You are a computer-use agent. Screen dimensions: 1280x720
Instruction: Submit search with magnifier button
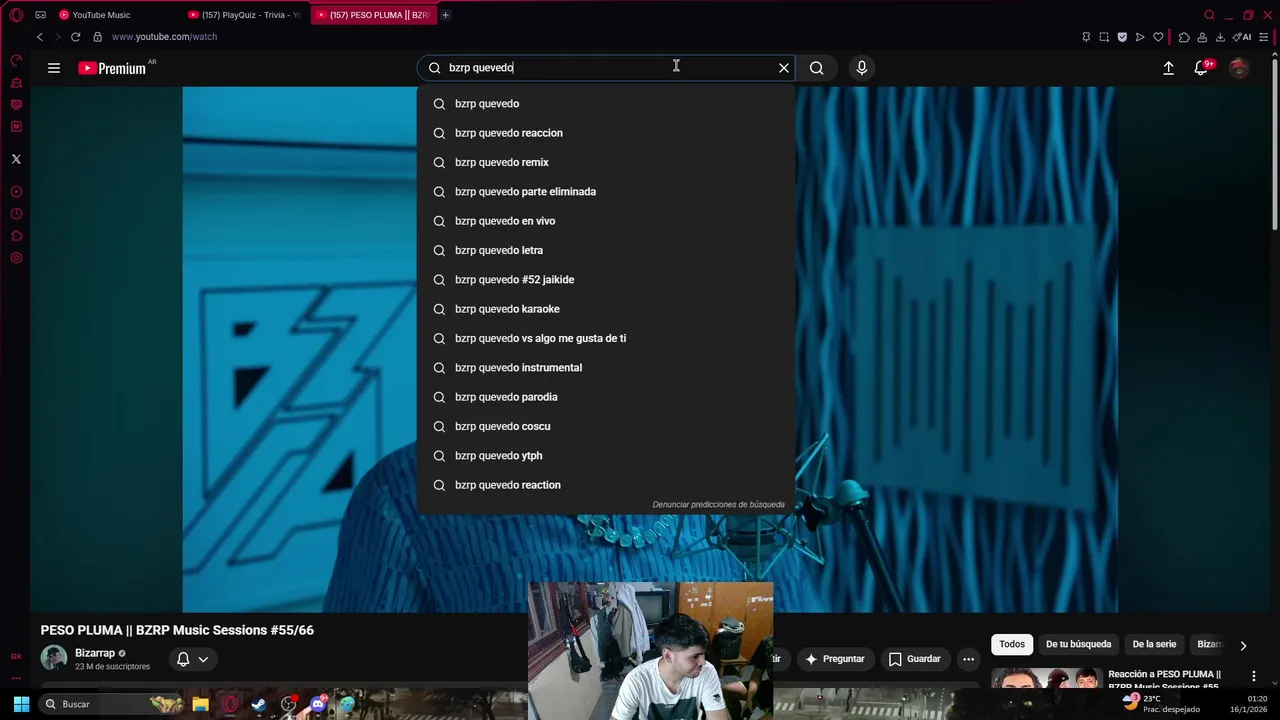[817, 68]
